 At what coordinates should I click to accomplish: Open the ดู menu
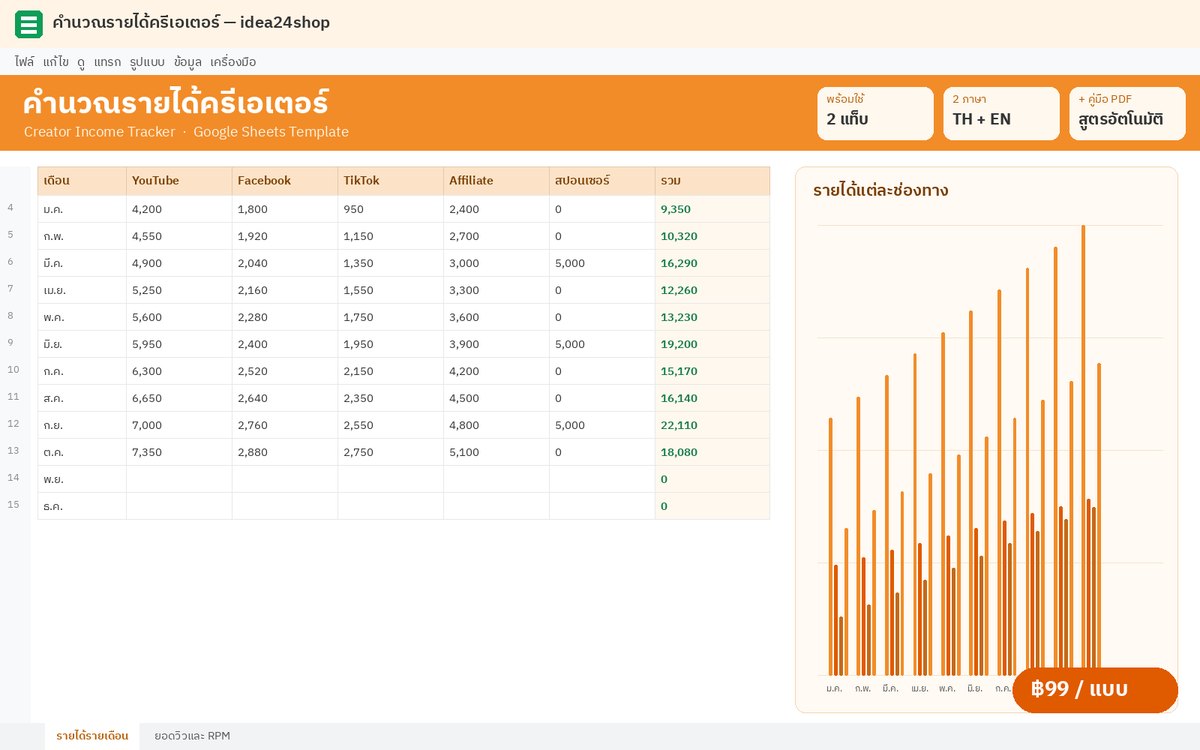(81, 62)
